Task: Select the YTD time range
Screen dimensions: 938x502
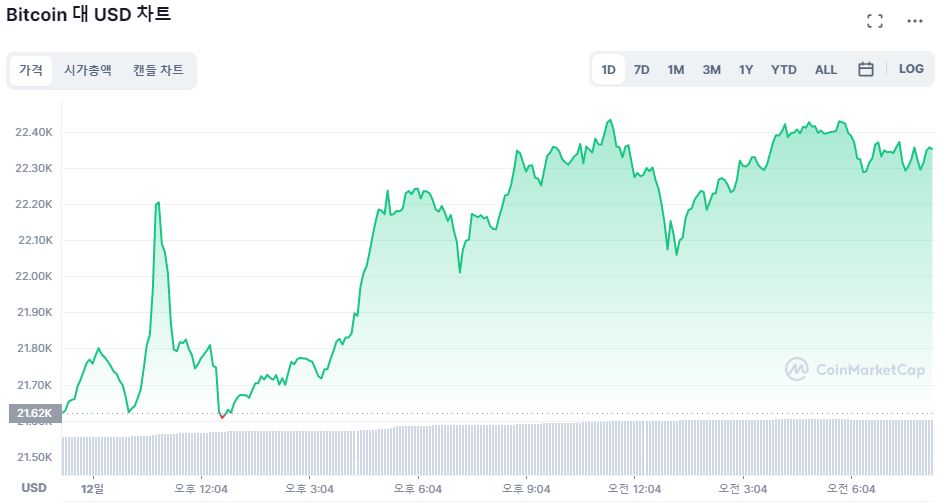Action: pyautogui.click(x=784, y=70)
